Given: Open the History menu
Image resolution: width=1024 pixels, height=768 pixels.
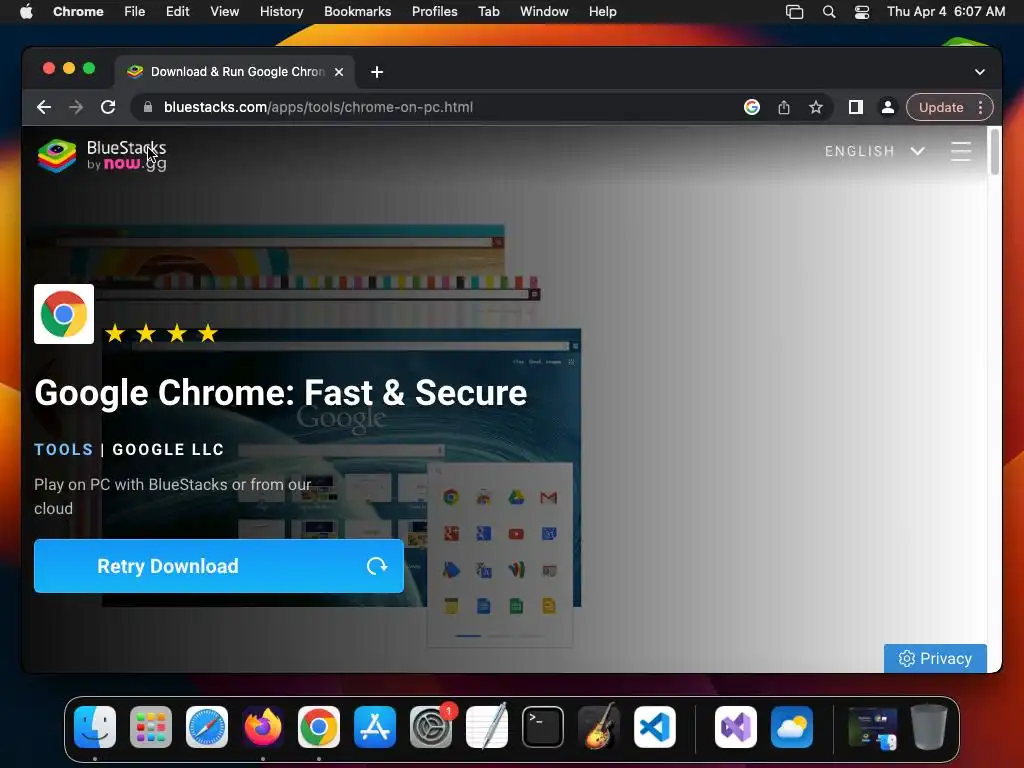Looking at the screenshot, I should pos(281,12).
